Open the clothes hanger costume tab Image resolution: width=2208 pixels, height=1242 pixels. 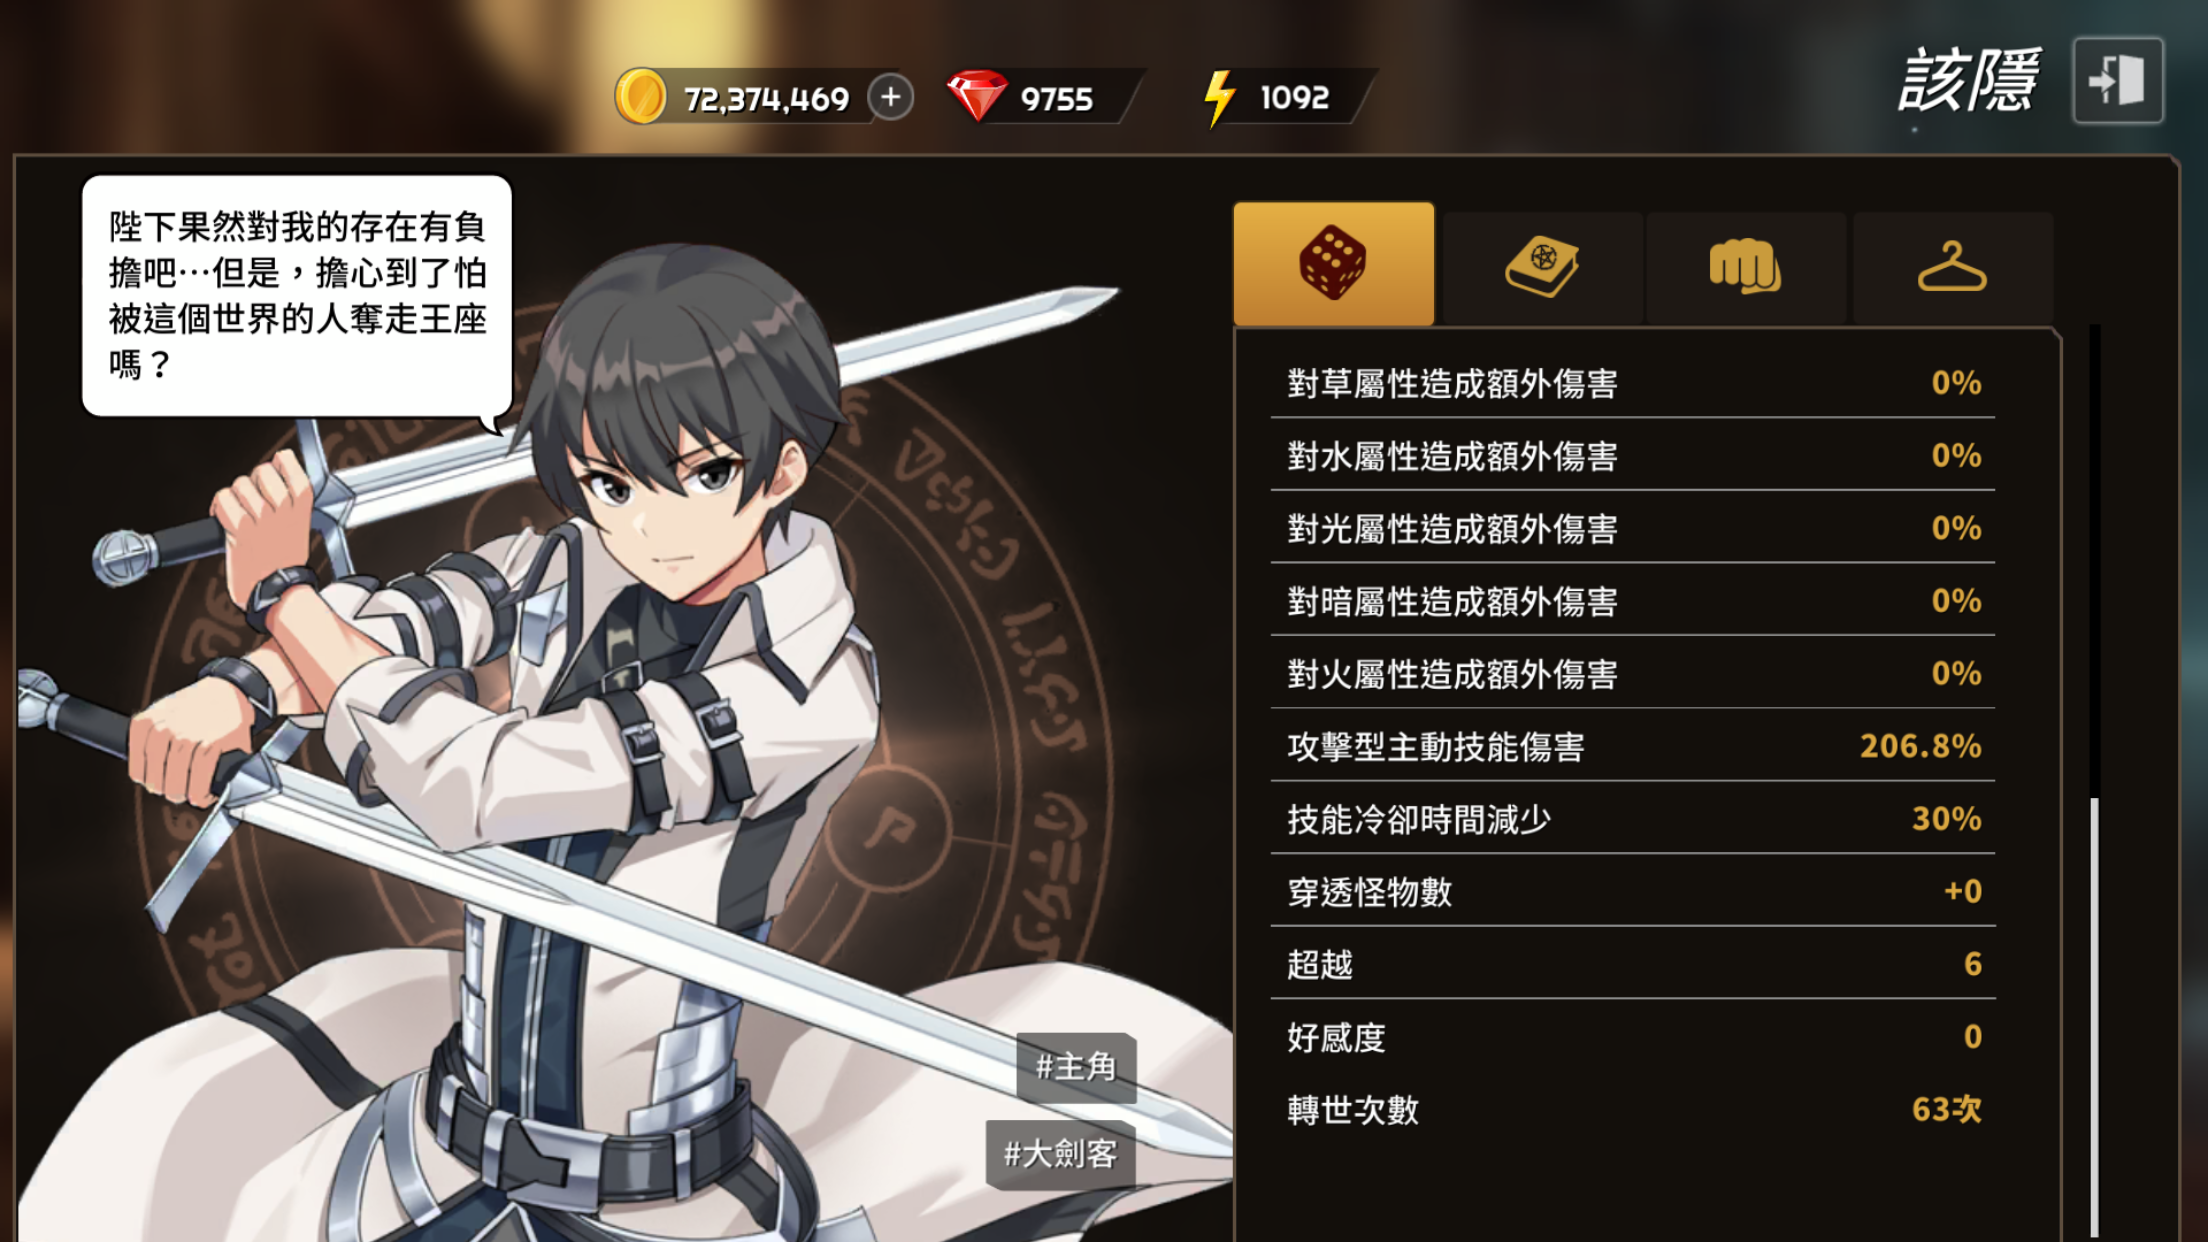(1952, 267)
